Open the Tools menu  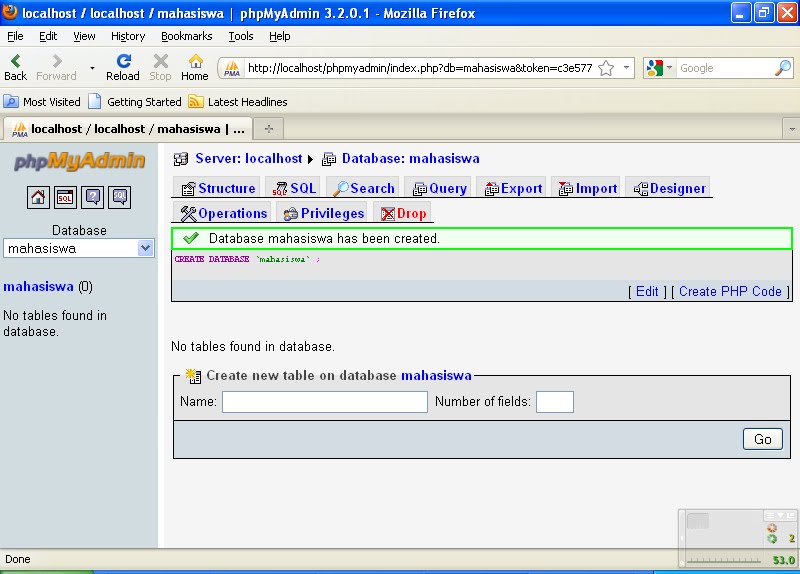241,36
